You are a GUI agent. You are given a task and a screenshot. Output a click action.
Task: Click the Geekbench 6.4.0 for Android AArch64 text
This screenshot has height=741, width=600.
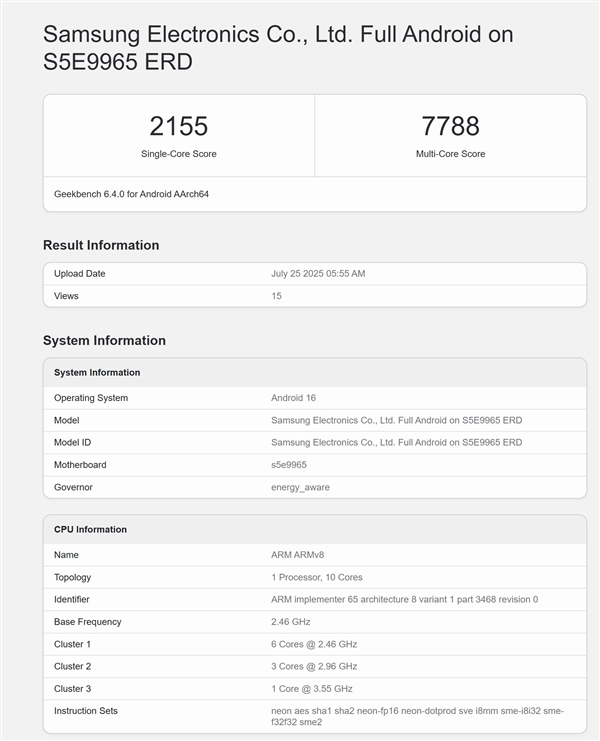coord(131,194)
